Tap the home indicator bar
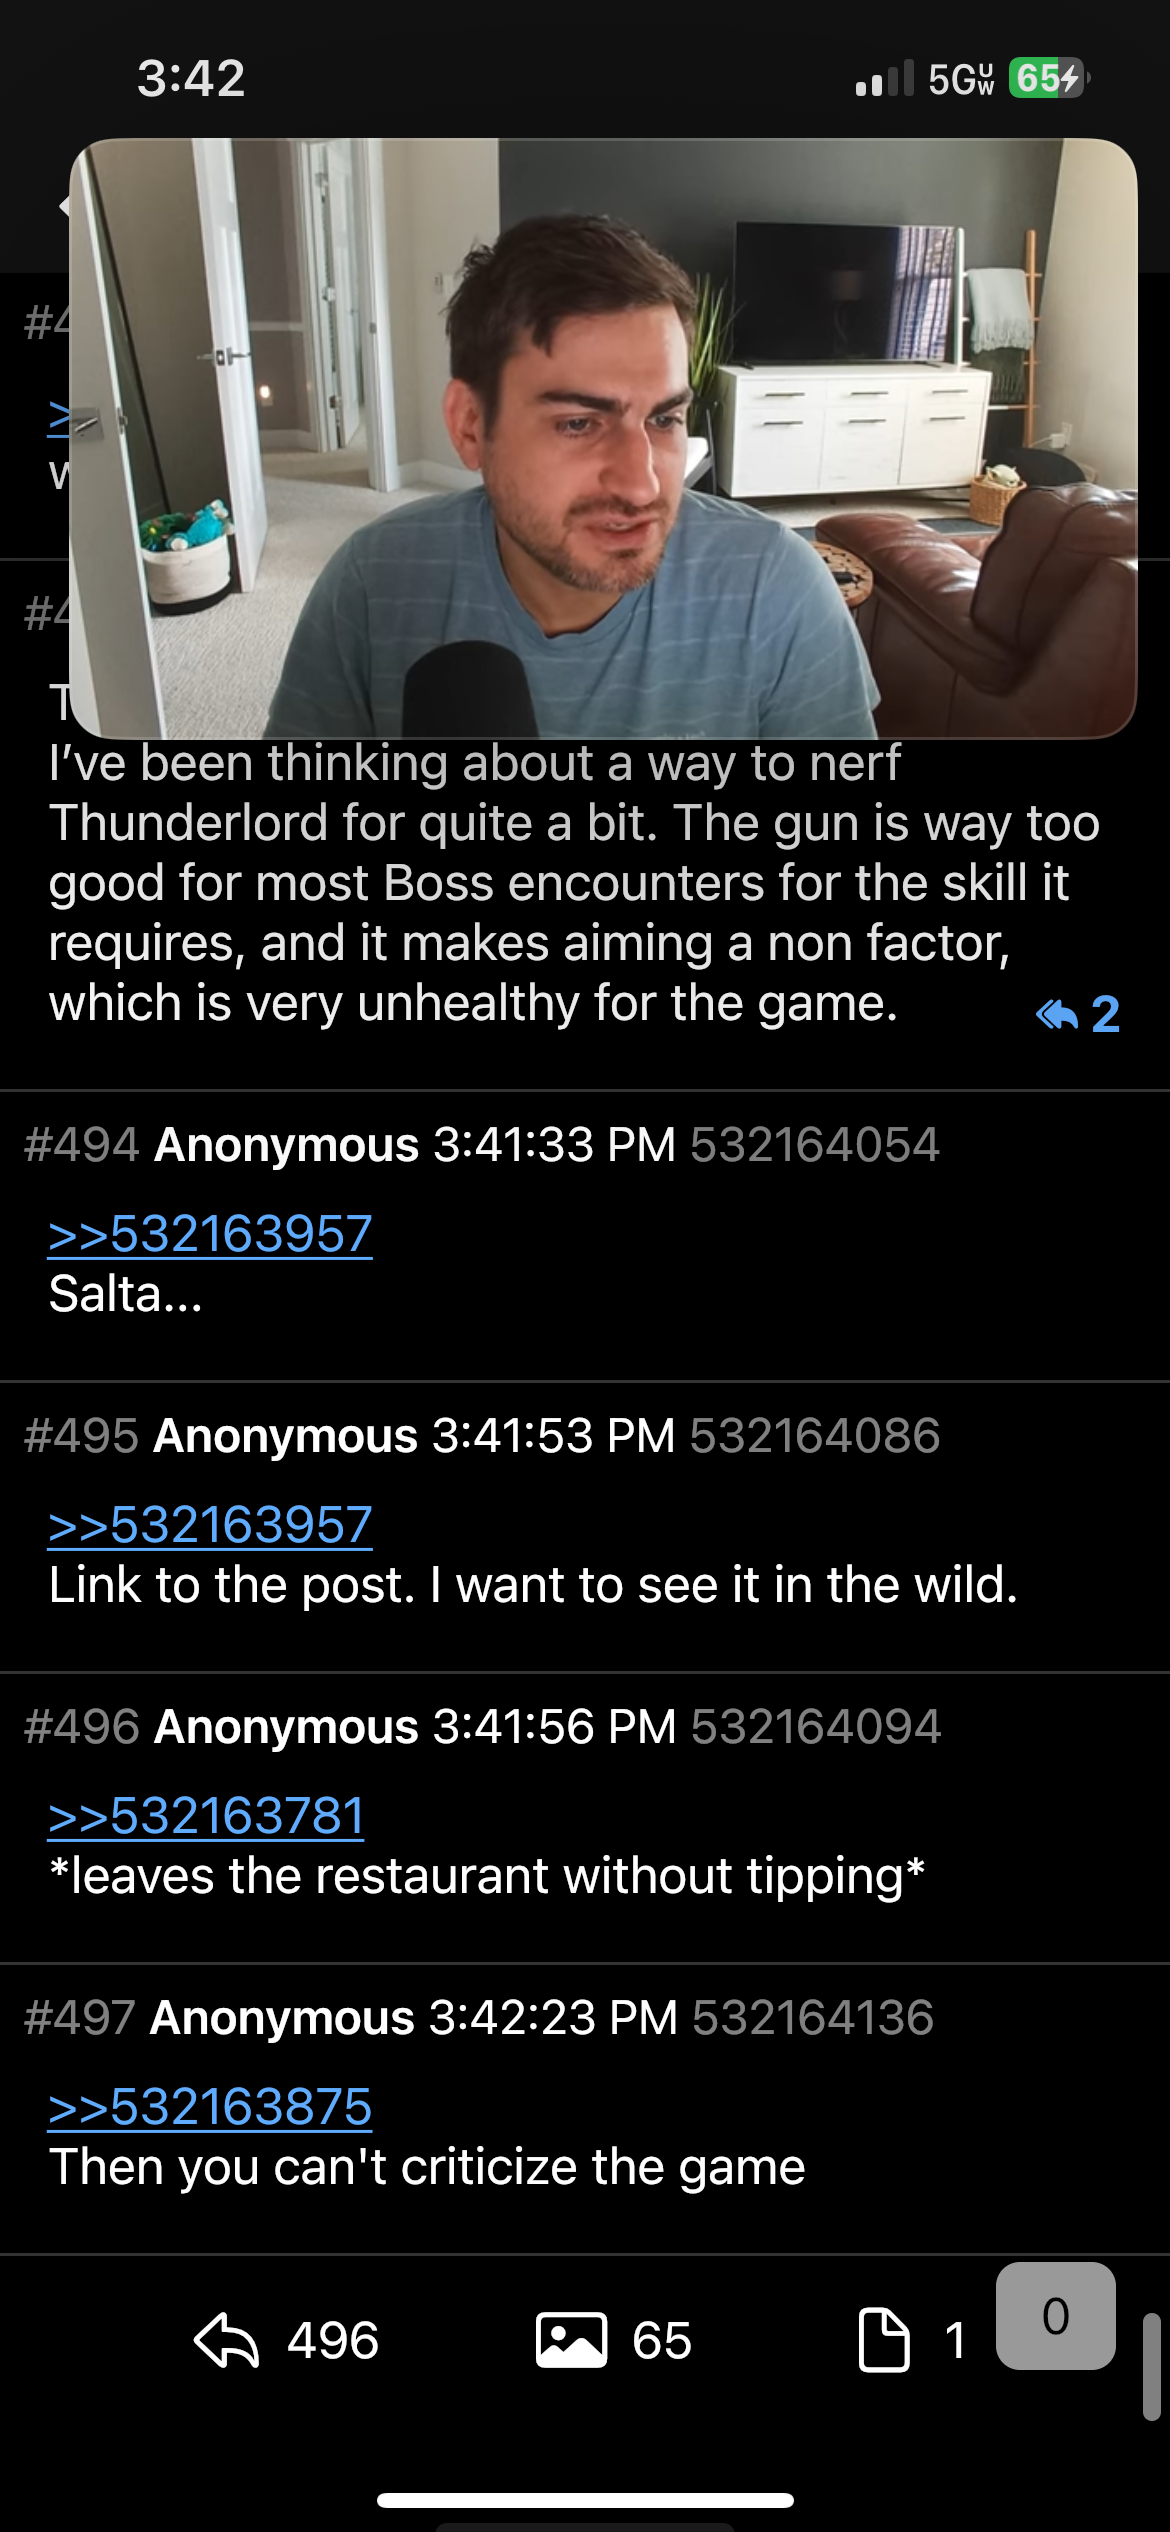The height and width of the screenshot is (2532, 1170). click(x=585, y=2501)
